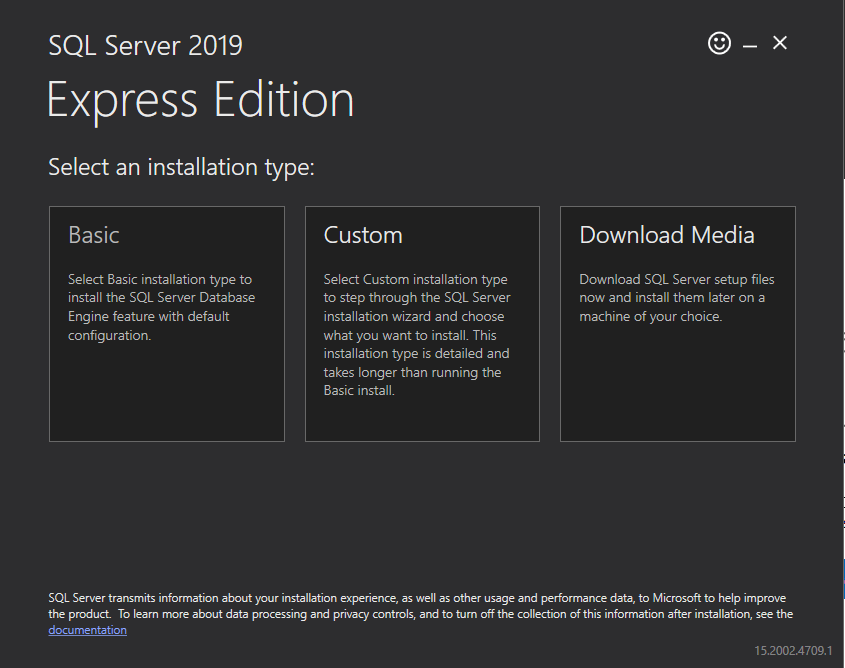
Task: Select the Basic installation type
Action: click(166, 323)
